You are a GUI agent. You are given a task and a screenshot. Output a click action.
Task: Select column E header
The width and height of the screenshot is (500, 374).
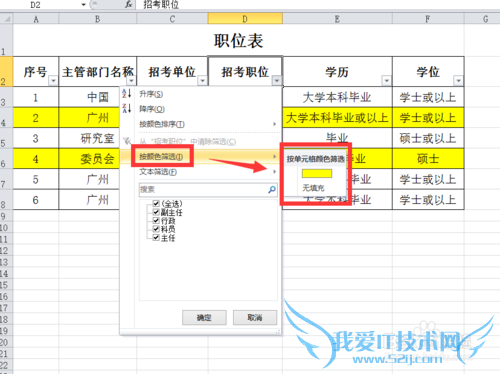[x=337, y=19]
